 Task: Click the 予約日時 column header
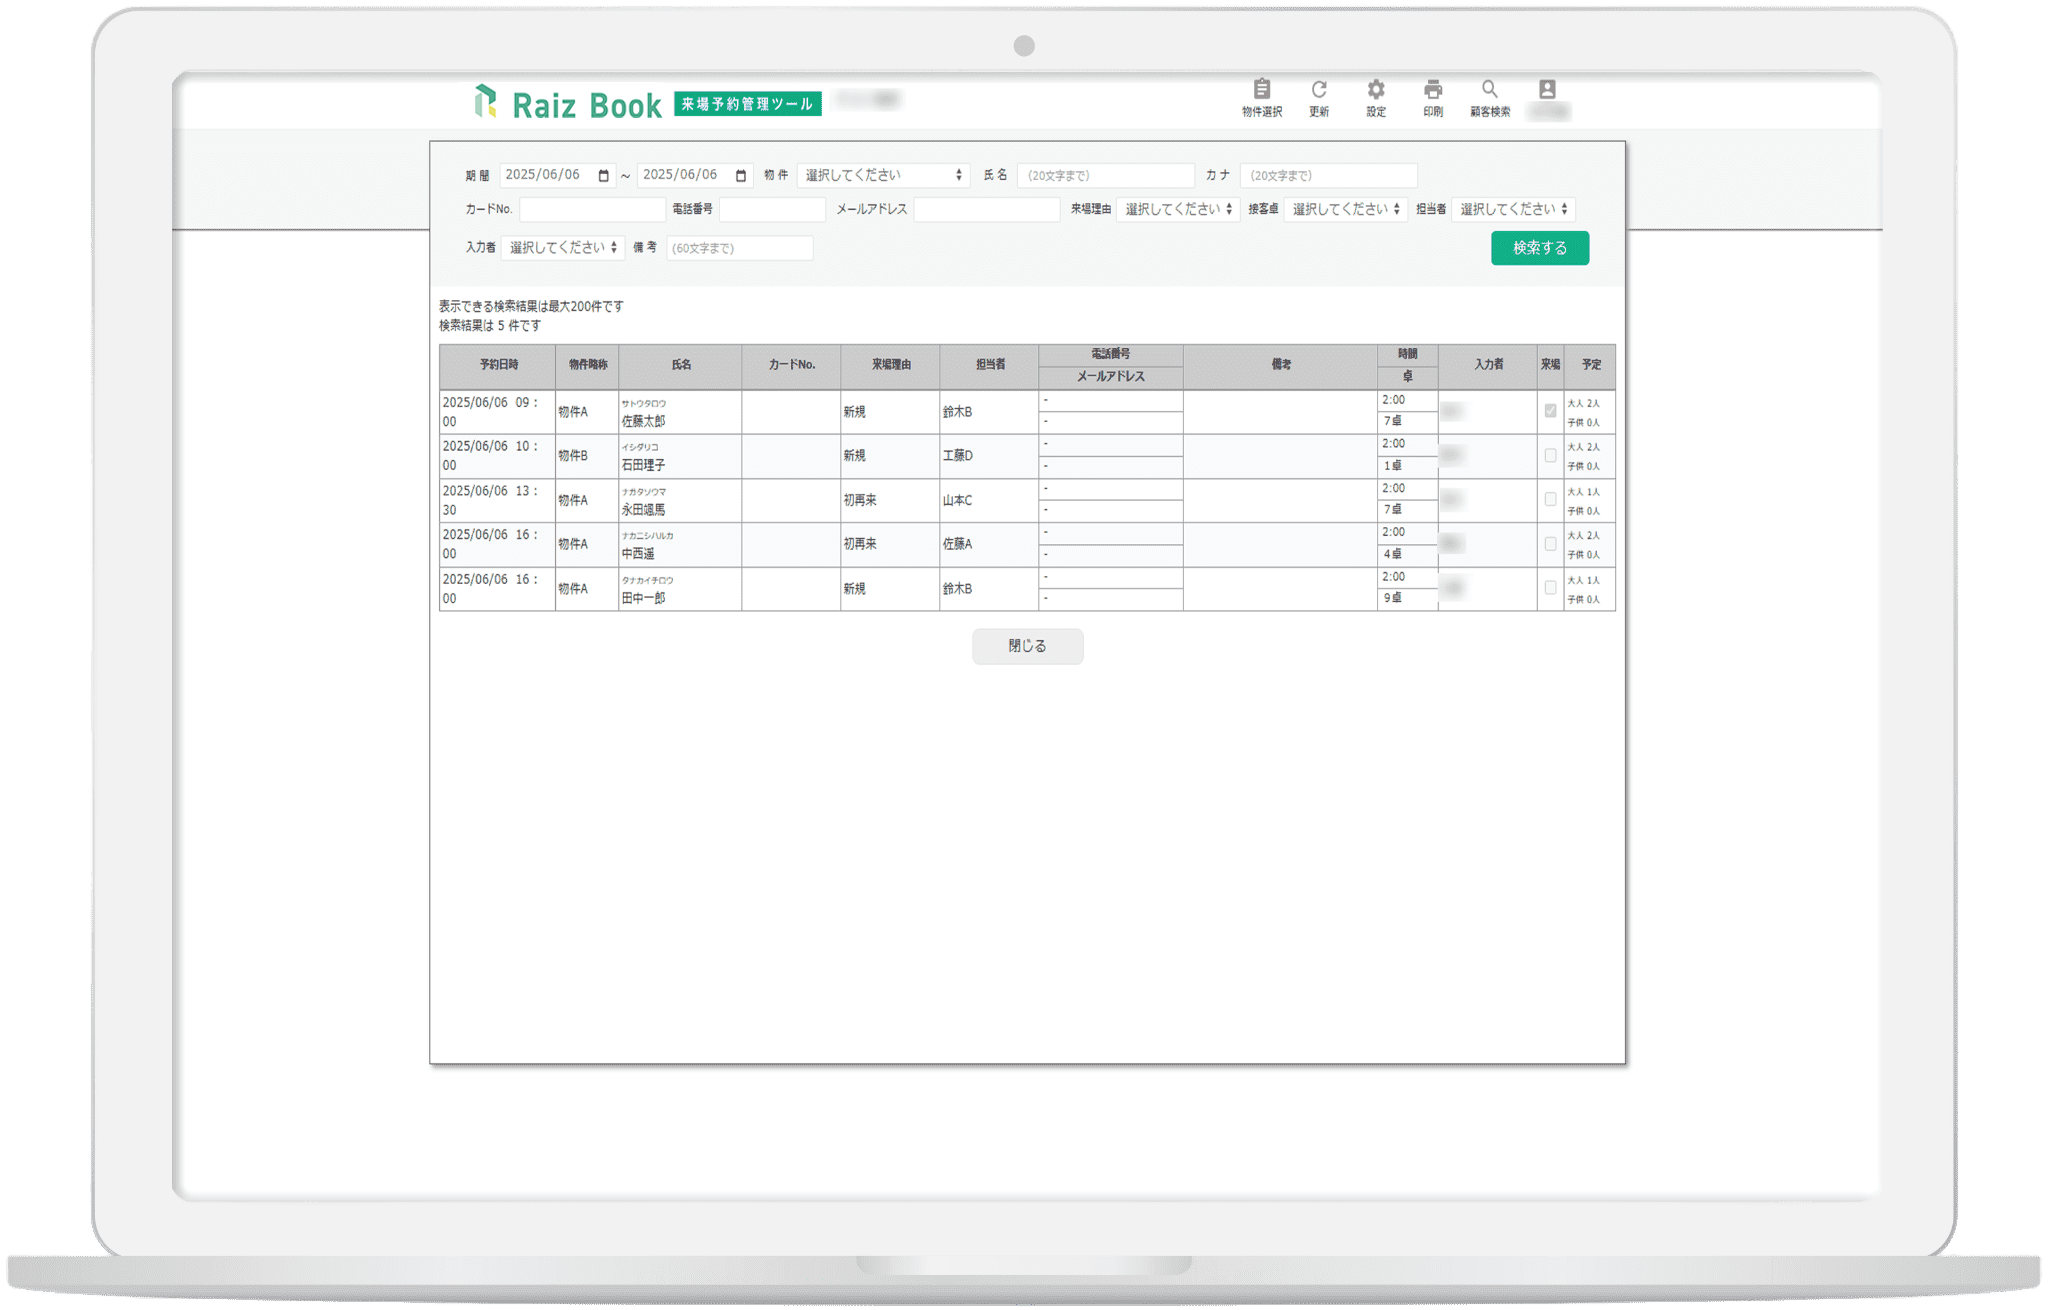(498, 366)
